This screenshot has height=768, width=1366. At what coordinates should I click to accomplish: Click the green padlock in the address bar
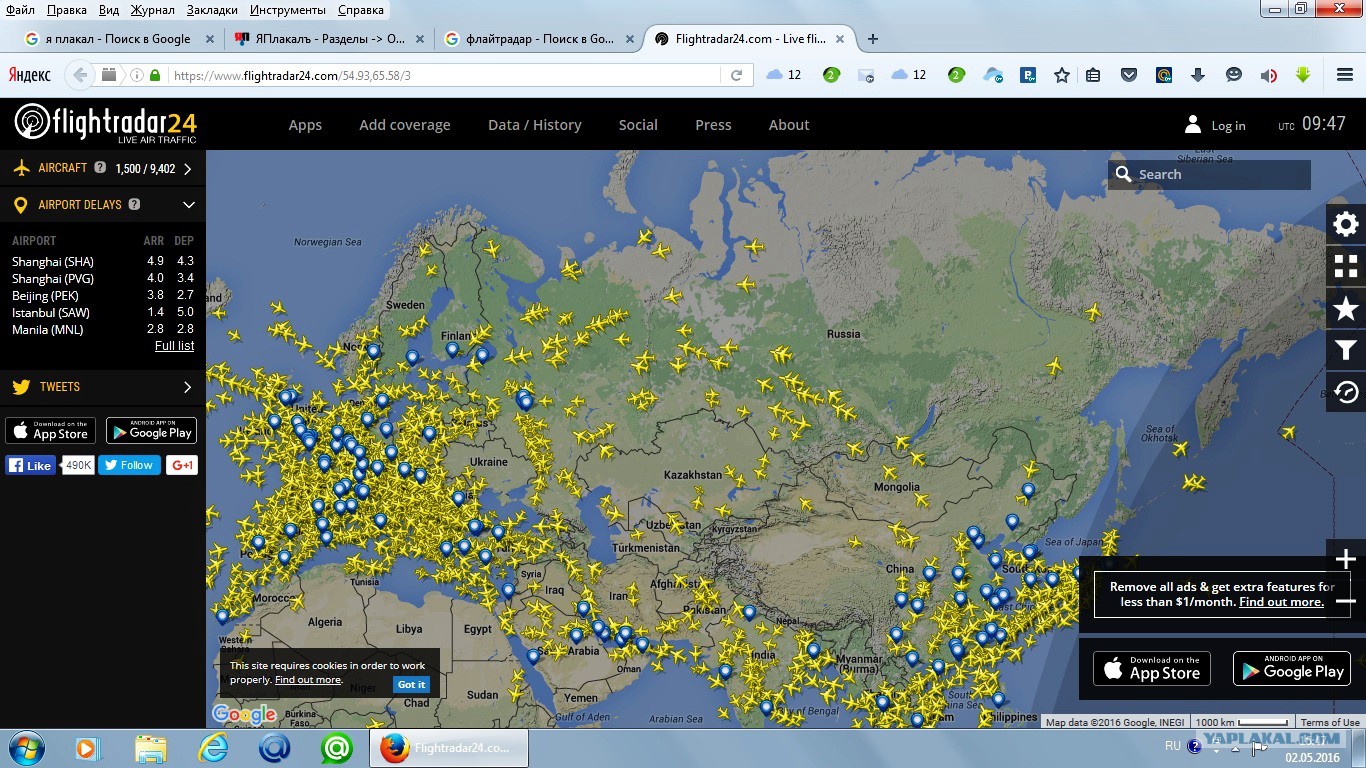click(x=155, y=75)
